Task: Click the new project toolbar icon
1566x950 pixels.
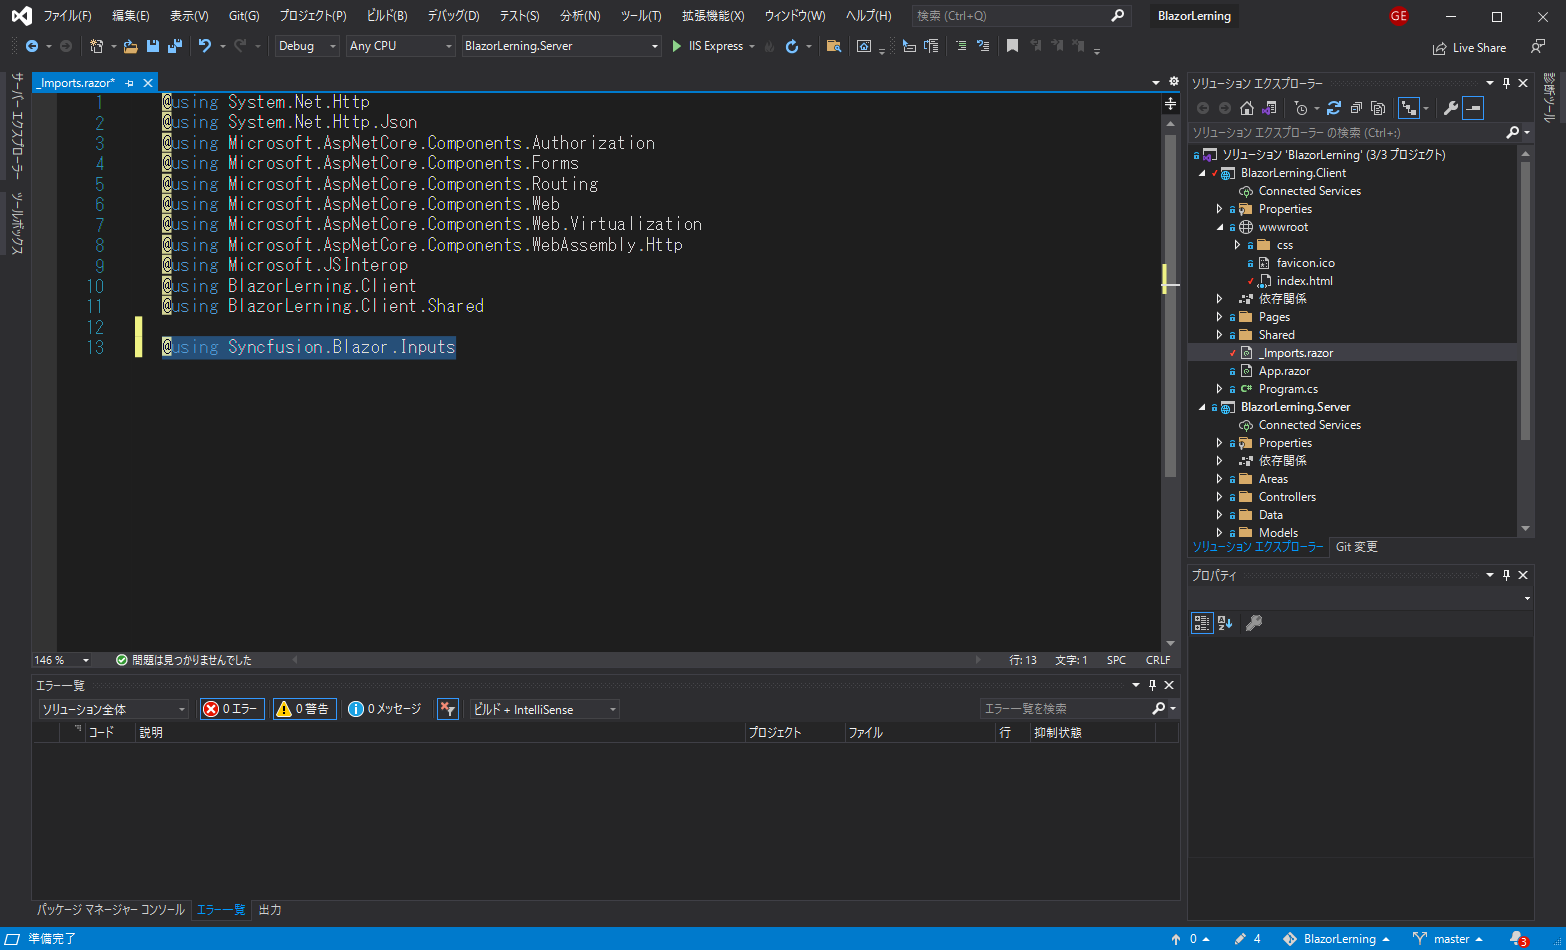Action: click(96, 46)
